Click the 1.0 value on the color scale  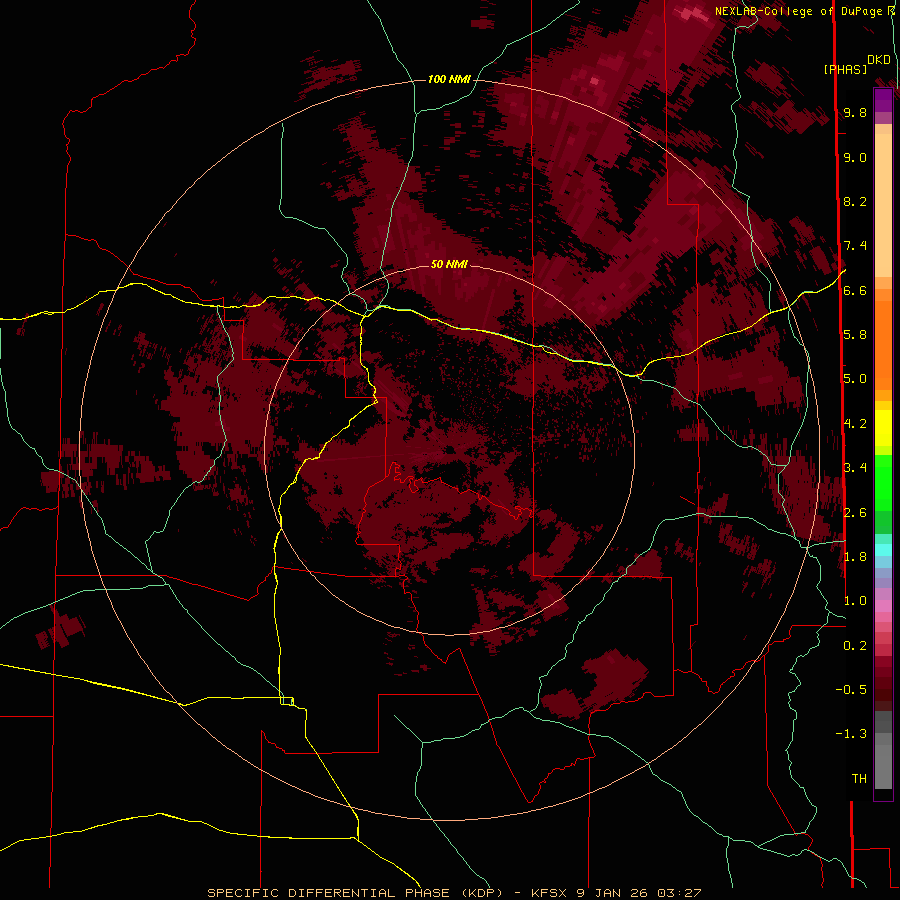click(855, 600)
